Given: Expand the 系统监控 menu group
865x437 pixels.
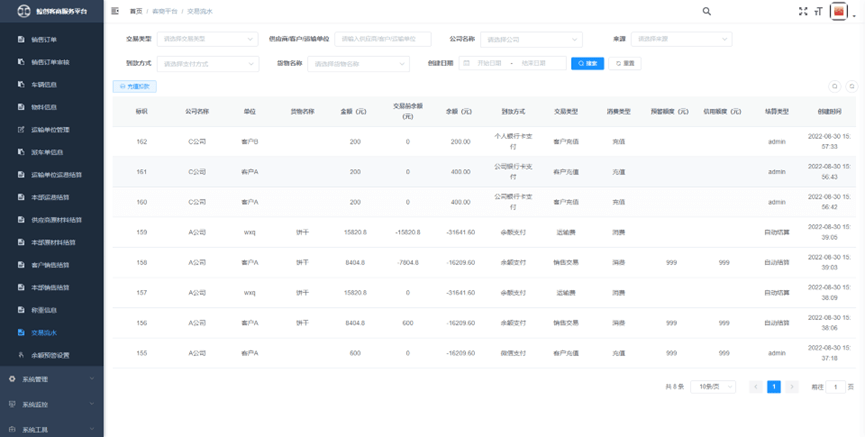Looking at the screenshot, I should pyautogui.click(x=52, y=404).
